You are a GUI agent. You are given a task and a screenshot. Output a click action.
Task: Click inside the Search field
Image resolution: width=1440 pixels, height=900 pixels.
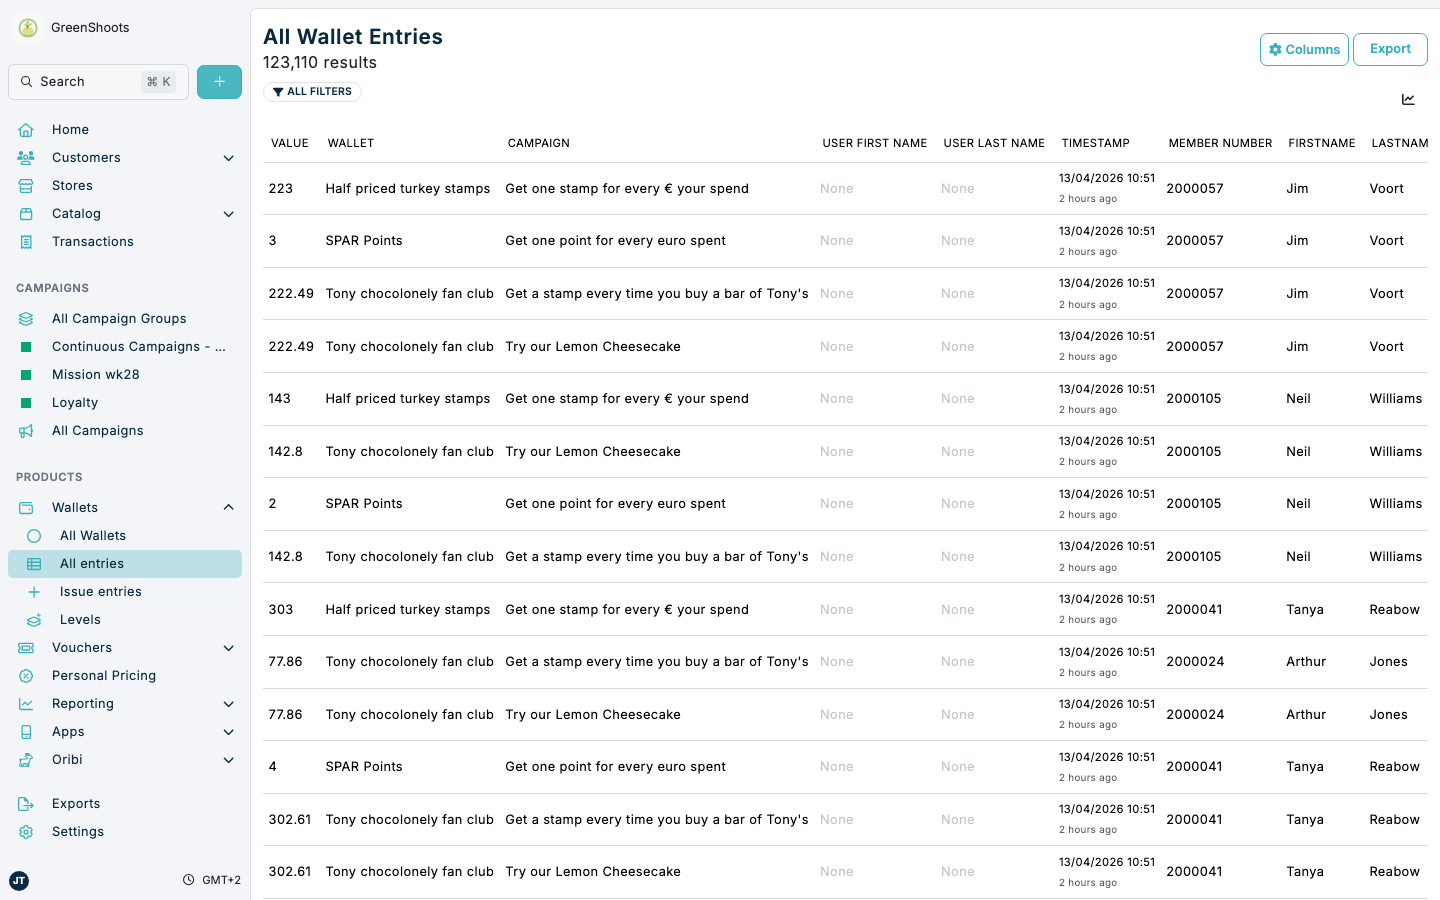97,81
